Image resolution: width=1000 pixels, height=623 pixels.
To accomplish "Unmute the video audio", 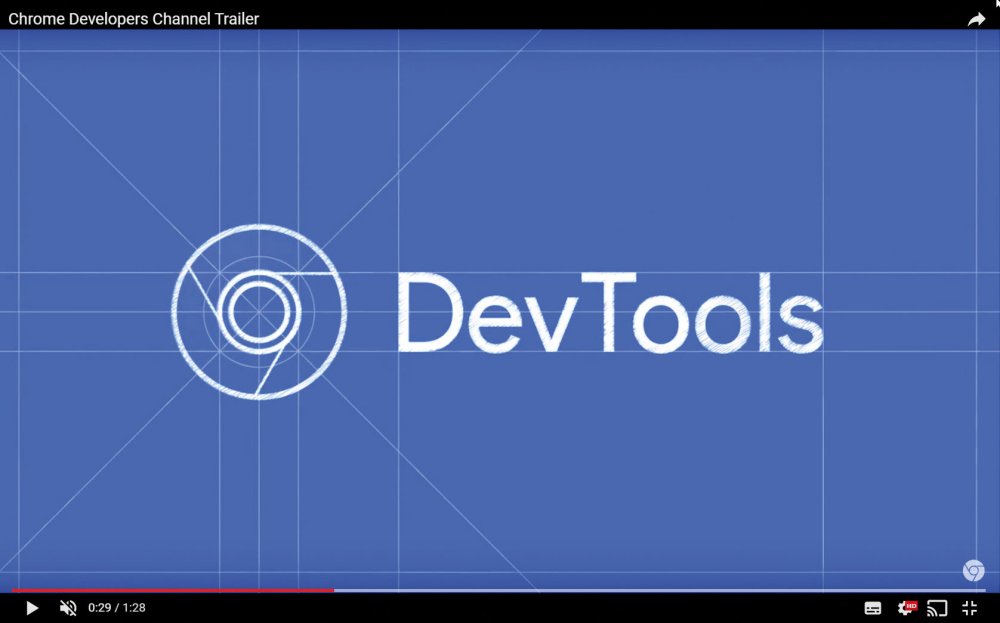I will click(x=68, y=608).
